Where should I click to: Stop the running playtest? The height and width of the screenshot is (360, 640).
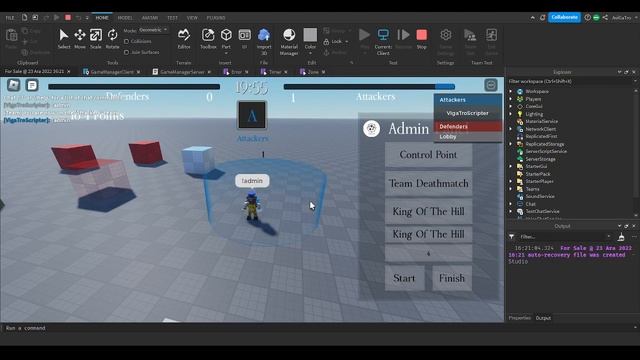422,39
